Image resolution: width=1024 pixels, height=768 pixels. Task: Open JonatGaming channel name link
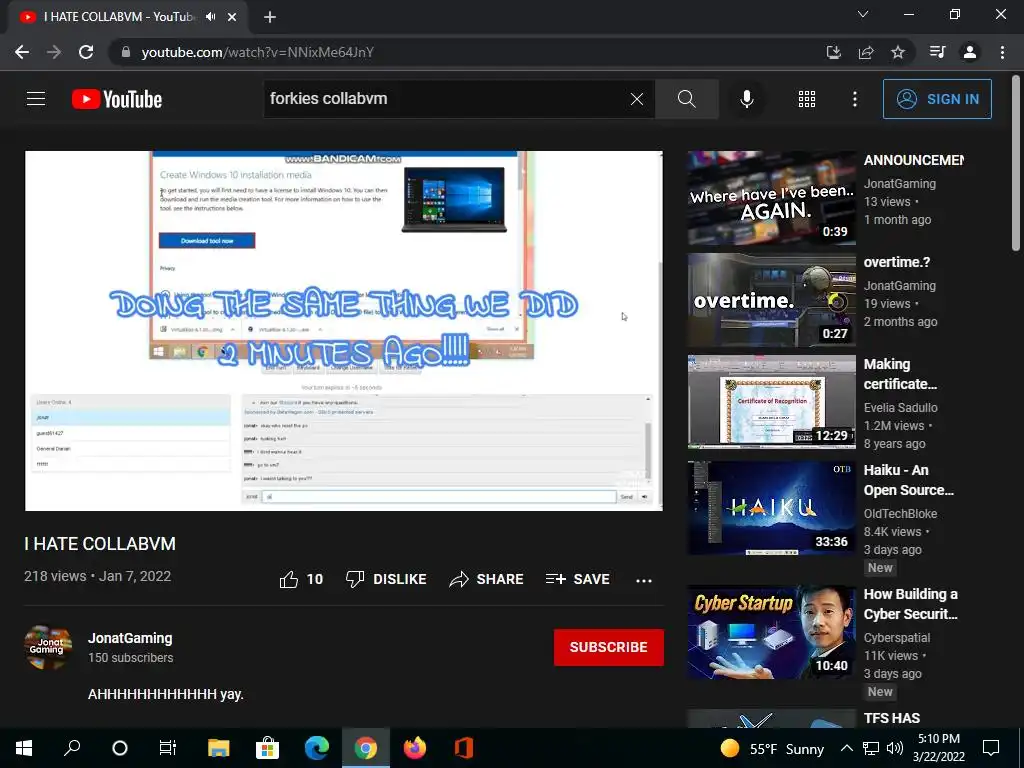[x=130, y=638]
